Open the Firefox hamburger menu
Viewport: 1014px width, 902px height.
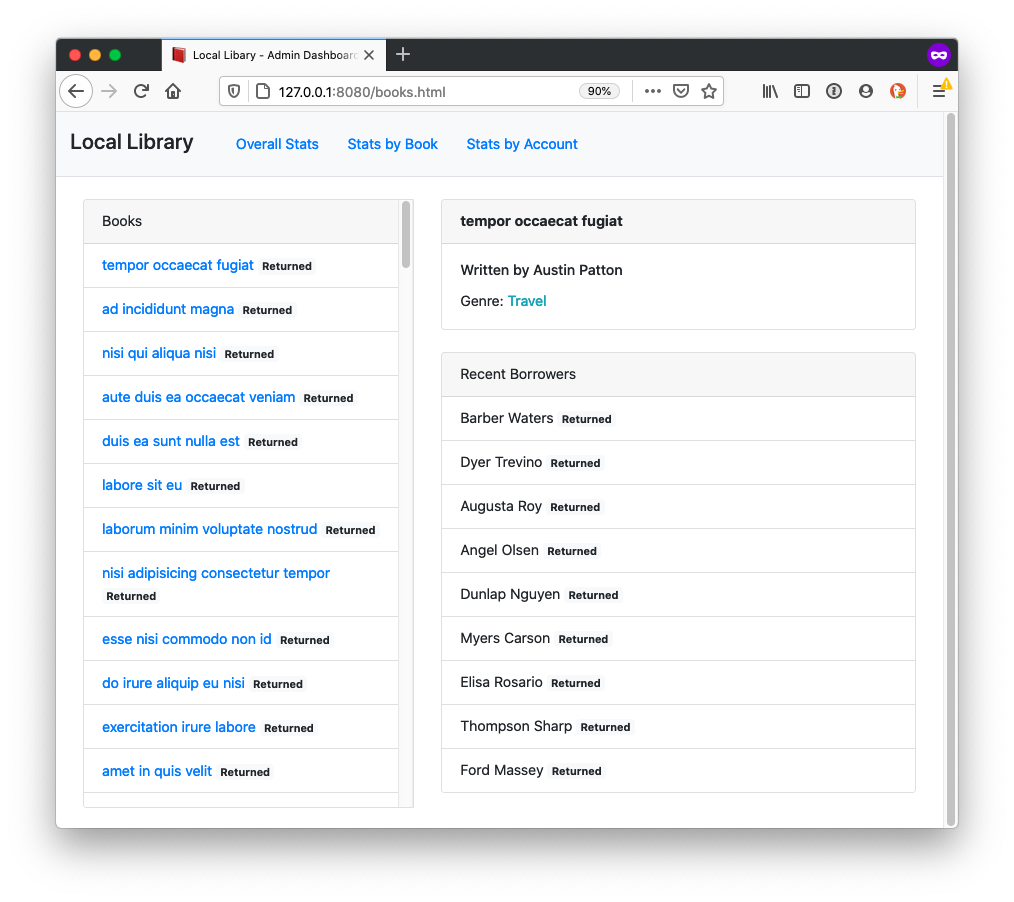point(939,91)
